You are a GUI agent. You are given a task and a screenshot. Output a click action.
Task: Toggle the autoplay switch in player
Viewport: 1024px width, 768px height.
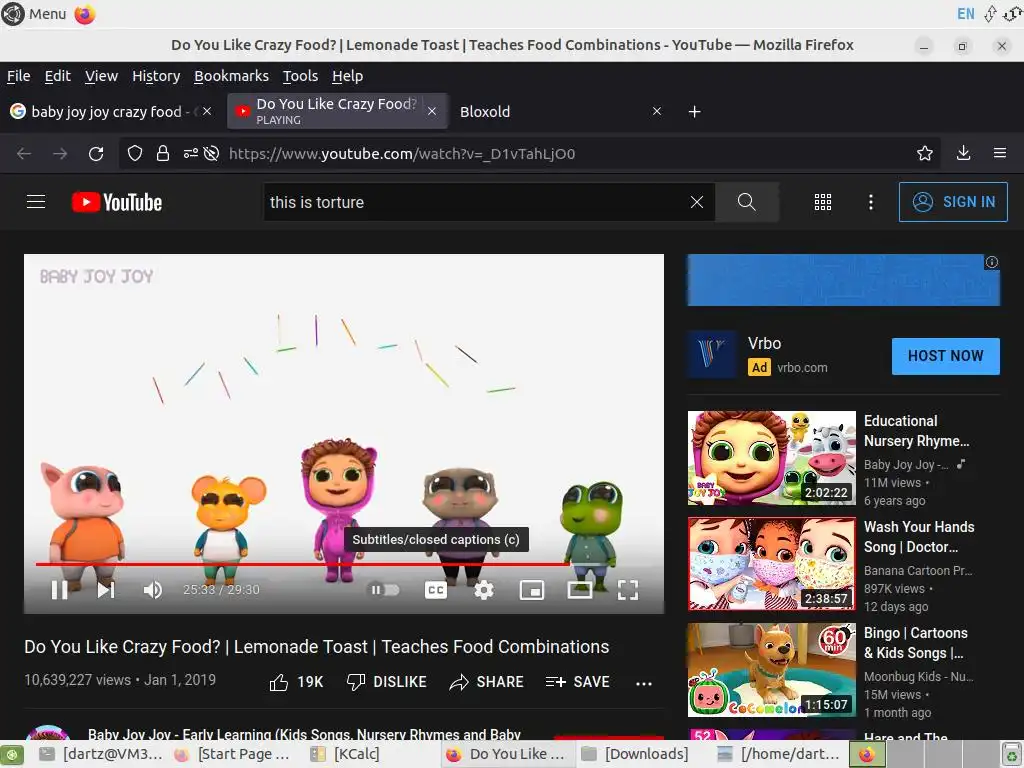385,590
